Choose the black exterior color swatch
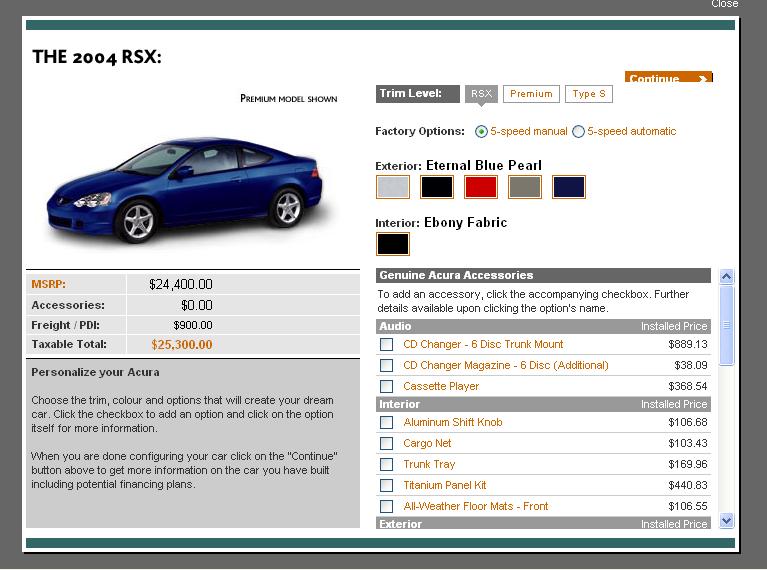 [x=437, y=187]
